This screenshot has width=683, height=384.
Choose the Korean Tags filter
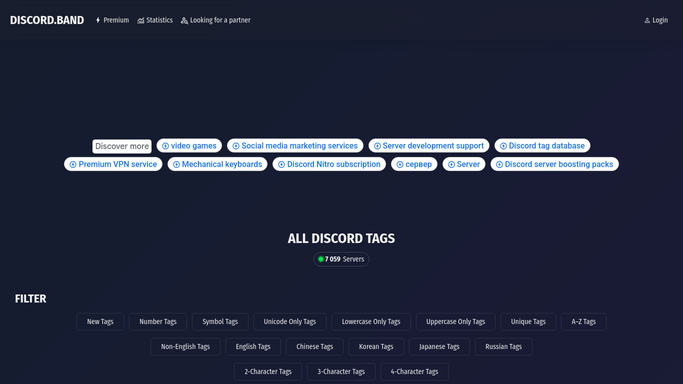click(376, 347)
